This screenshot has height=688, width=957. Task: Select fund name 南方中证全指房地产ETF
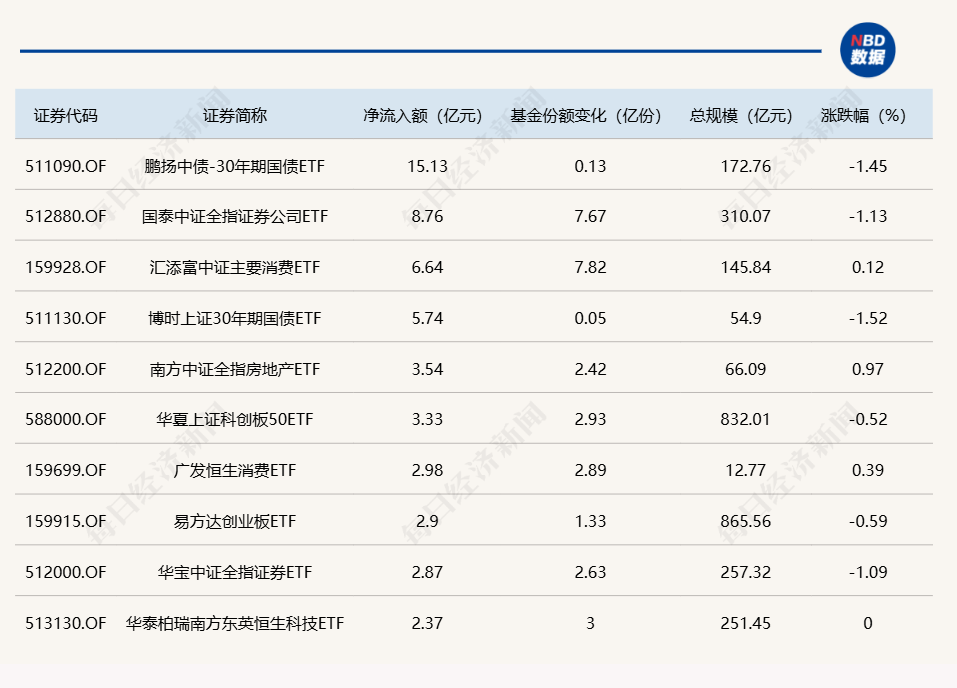click(235, 369)
